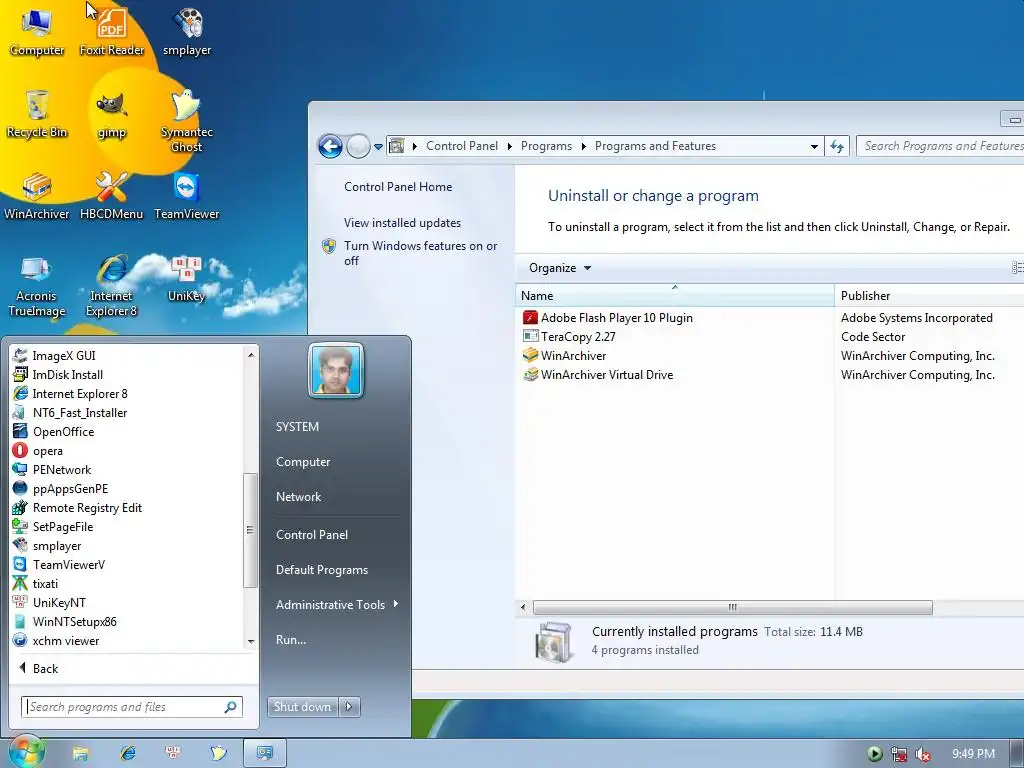Click the Start orb on the taskbar
The image size is (1024, 768).
click(26, 753)
